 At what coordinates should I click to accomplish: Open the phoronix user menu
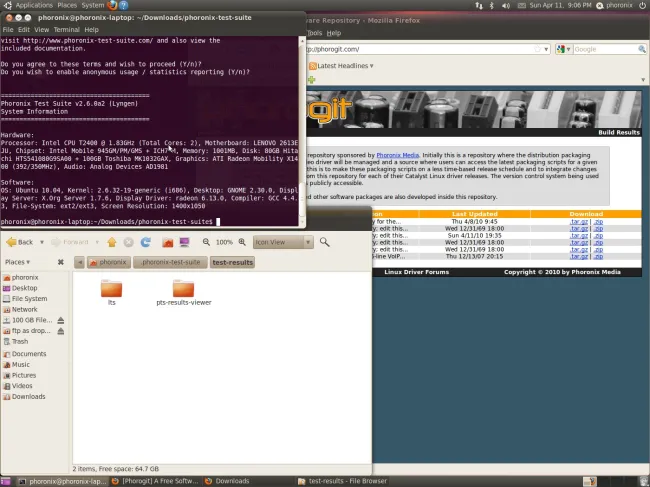pyautogui.click(x=614, y=5)
